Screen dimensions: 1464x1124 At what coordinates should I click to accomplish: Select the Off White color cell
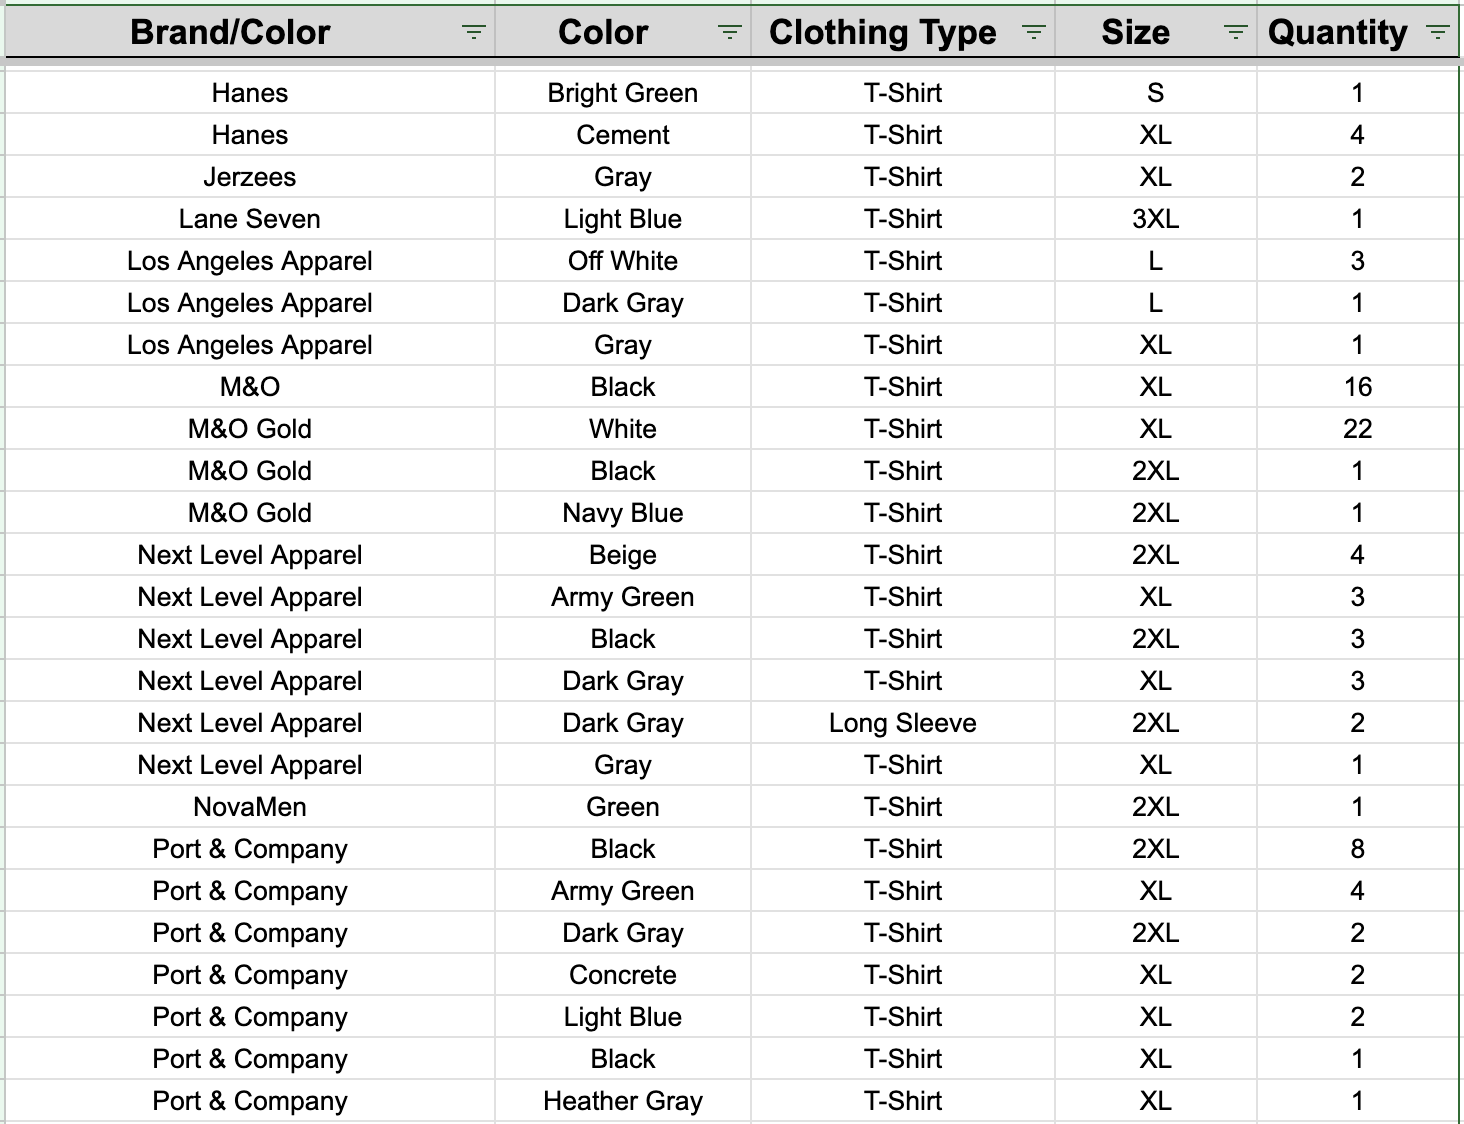pos(623,261)
